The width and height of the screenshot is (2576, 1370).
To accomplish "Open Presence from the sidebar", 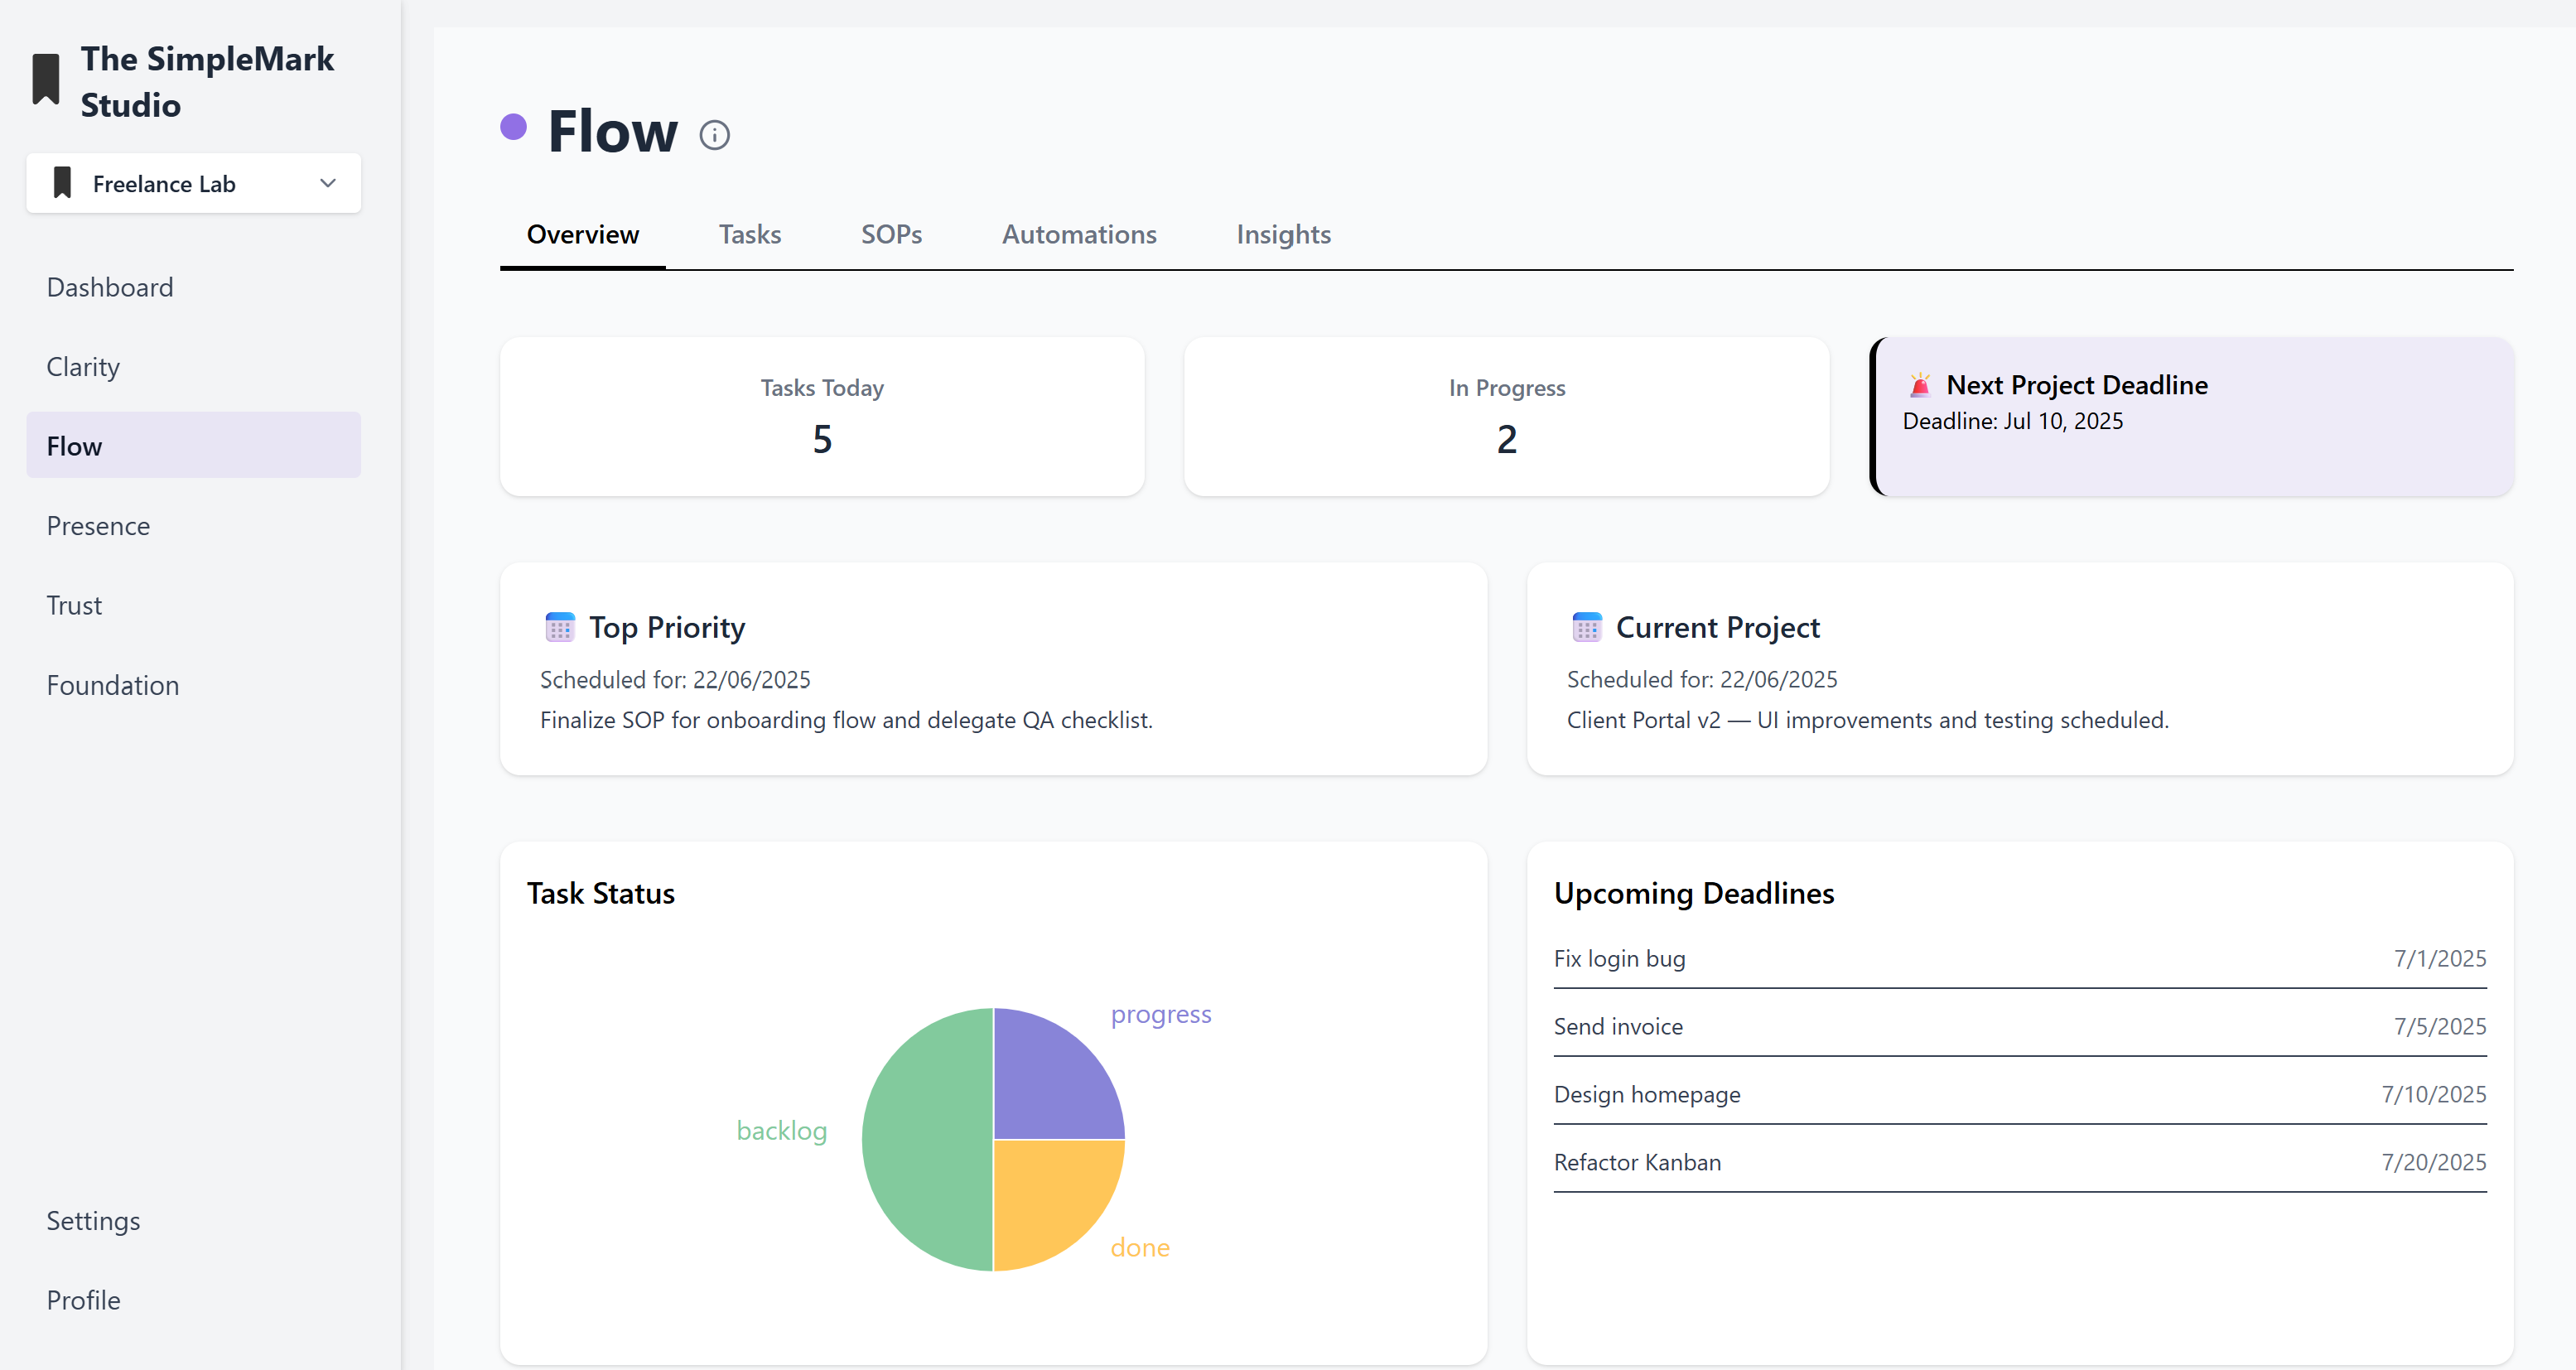I will (194, 526).
